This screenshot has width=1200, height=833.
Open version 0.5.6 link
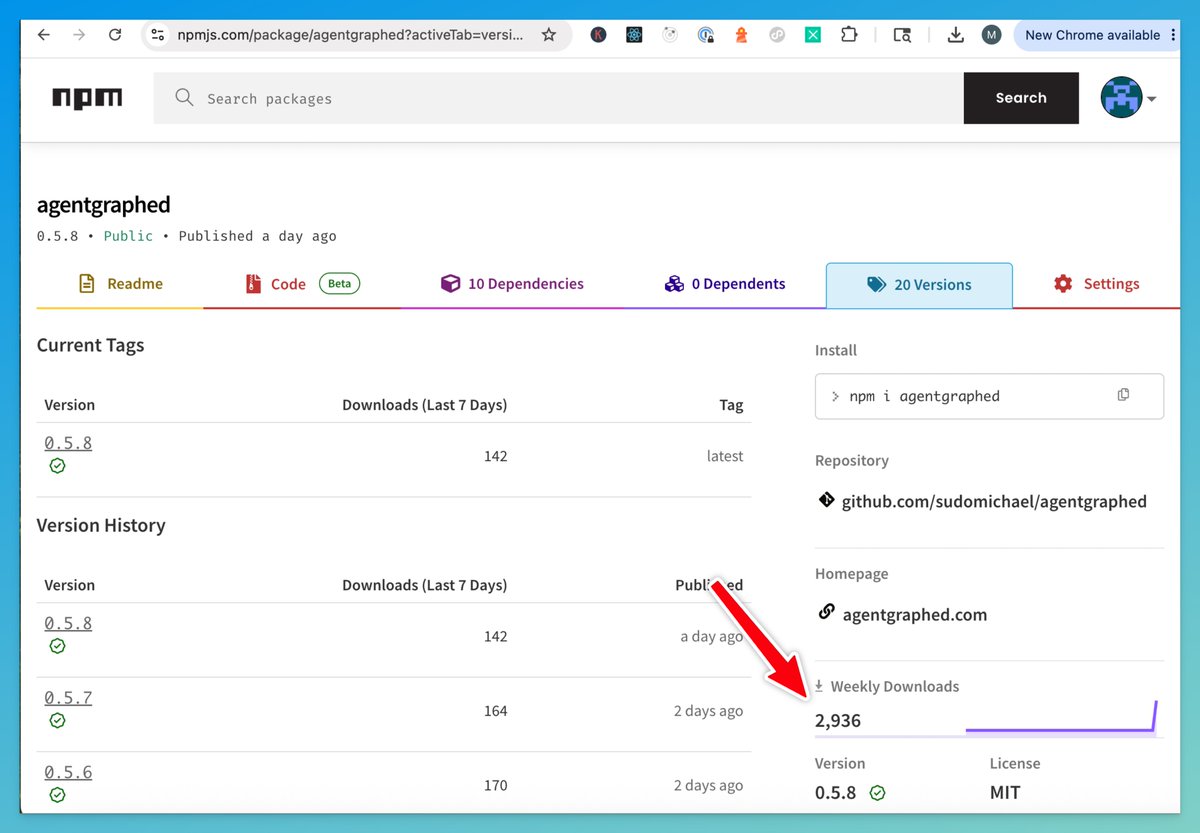68,773
